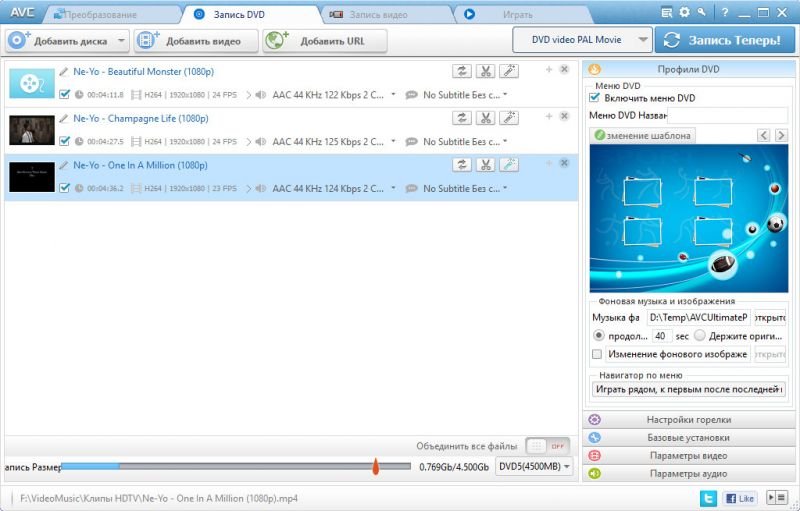Toggle 'Объединить все файлы' switch

coord(547,446)
